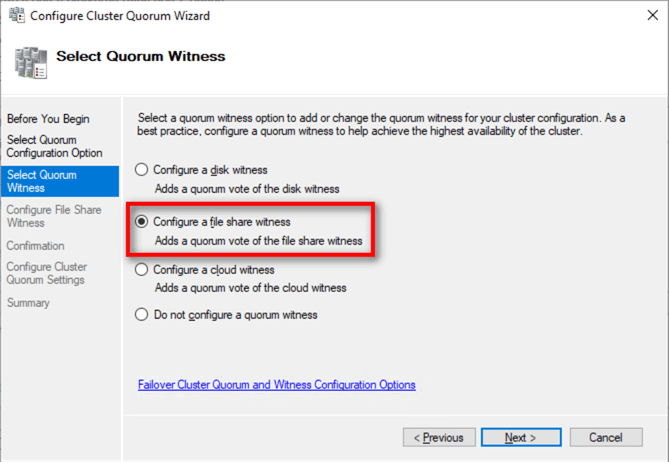The height and width of the screenshot is (462, 669).
Task: Pick the Configure a cloud witness option
Action: [142, 270]
